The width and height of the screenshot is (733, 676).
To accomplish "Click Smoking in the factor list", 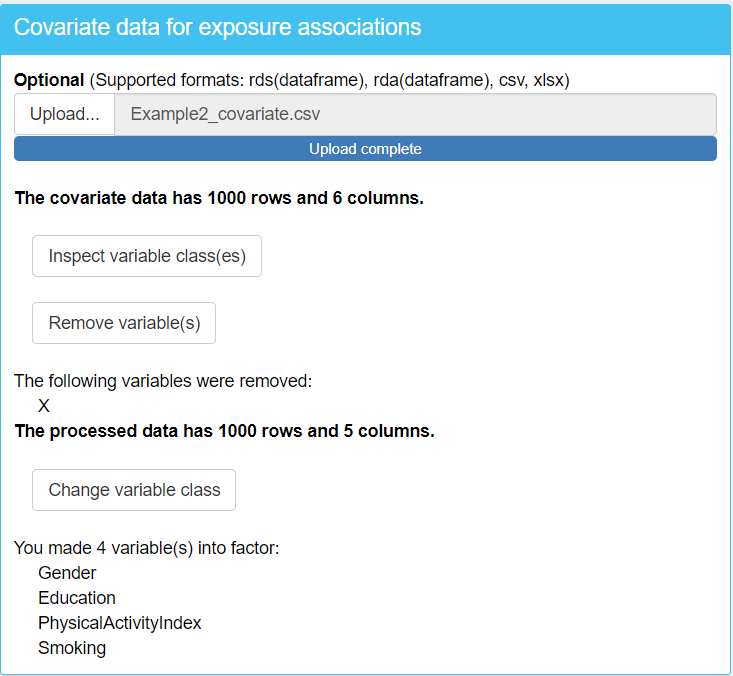I will (72, 648).
